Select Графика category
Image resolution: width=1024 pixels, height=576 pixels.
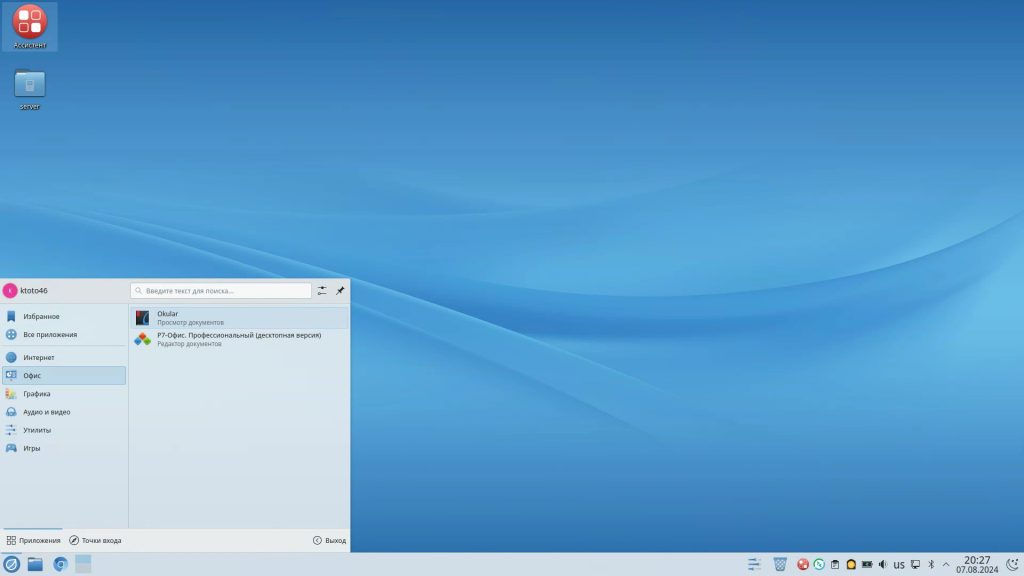[64, 394]
